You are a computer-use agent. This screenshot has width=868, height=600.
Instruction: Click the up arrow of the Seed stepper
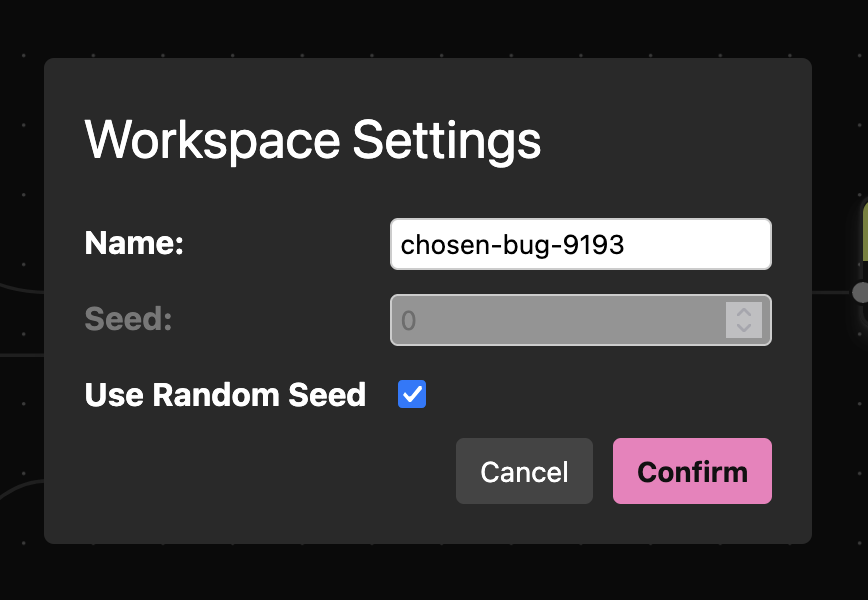click(x=743, y=313)
